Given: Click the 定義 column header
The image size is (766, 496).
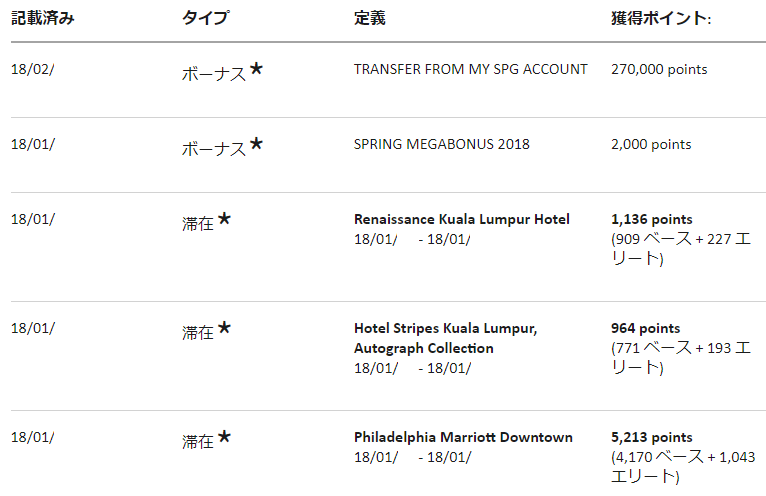Looking at the screenshot, I should 369,18.
